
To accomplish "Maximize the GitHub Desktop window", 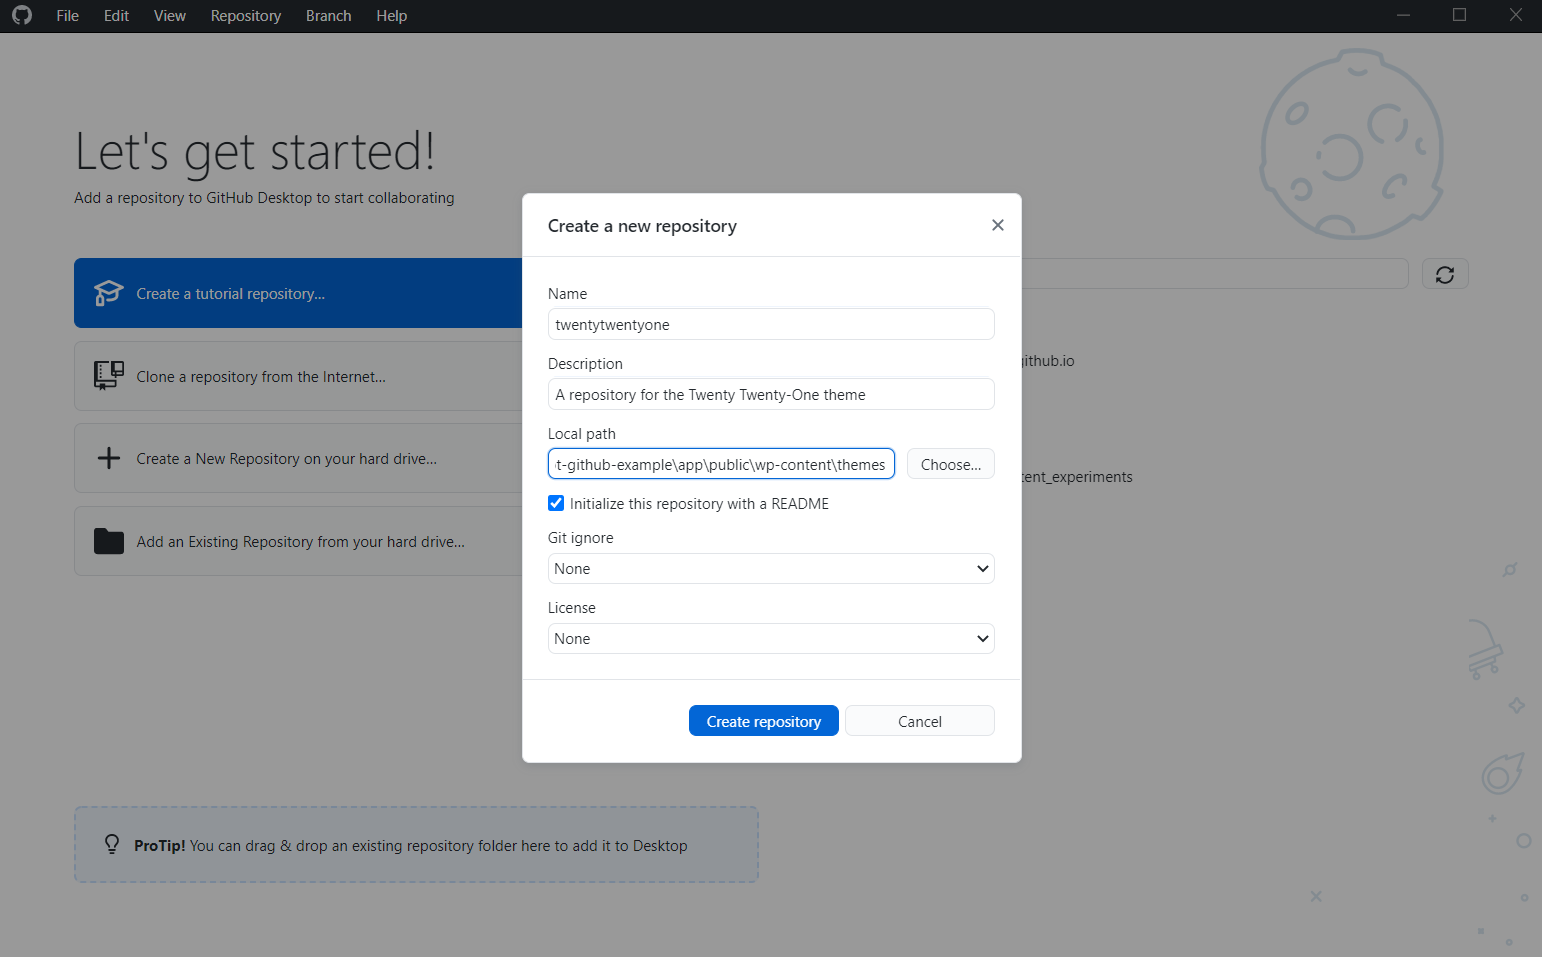I will pyautogui.click(x=1459, y=15).
